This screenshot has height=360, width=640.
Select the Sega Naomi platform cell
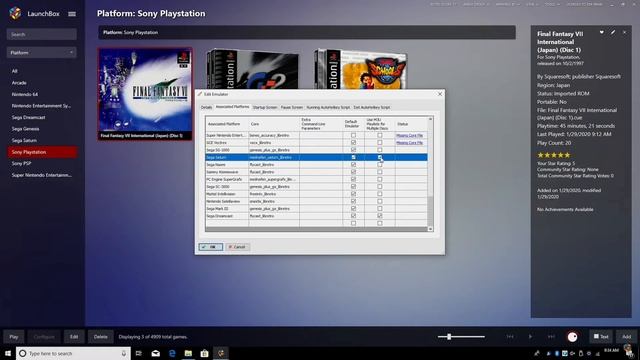coord(227,164)
